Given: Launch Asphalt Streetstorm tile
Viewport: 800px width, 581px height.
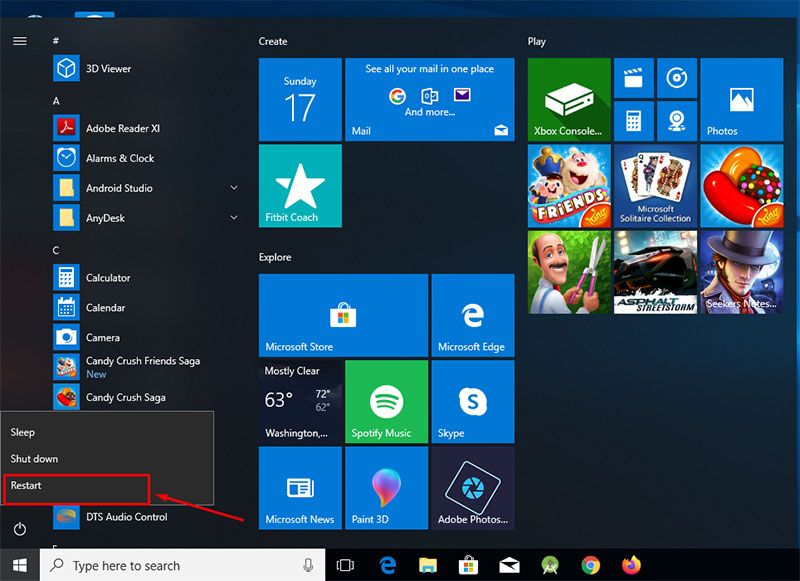Looking at the screenshot, I should pos(656,272).
